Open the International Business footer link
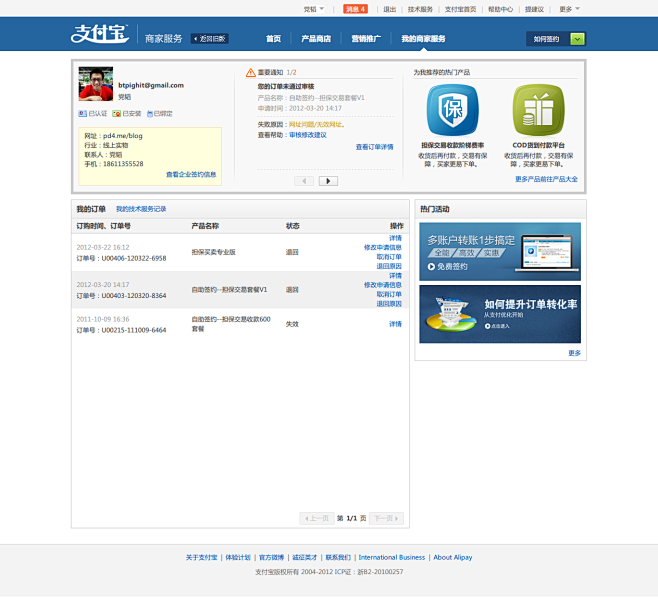 (x=392, y=558)
